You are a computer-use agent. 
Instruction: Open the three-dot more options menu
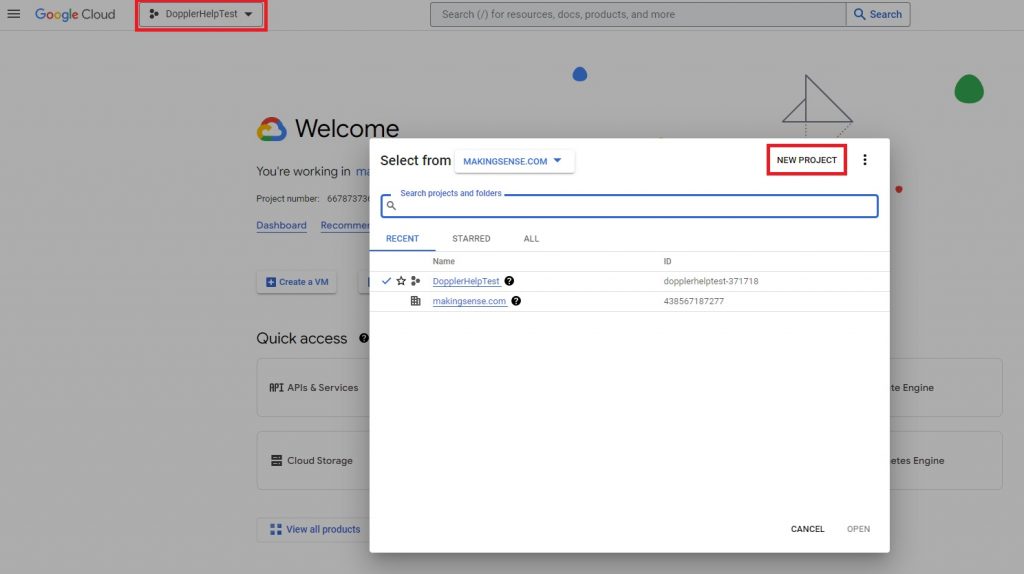click(865, 160)
